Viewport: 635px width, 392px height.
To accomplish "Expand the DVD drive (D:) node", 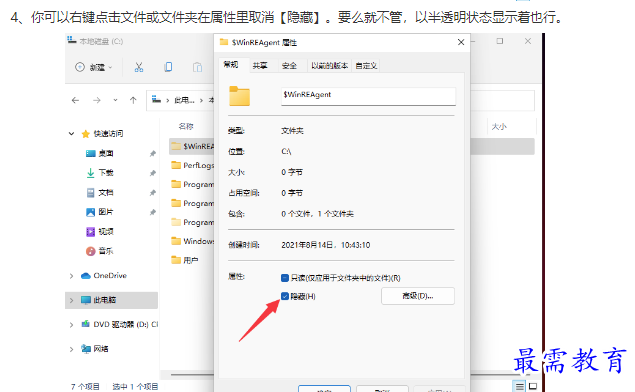I will pyautogui.click(x=72, y=324).
